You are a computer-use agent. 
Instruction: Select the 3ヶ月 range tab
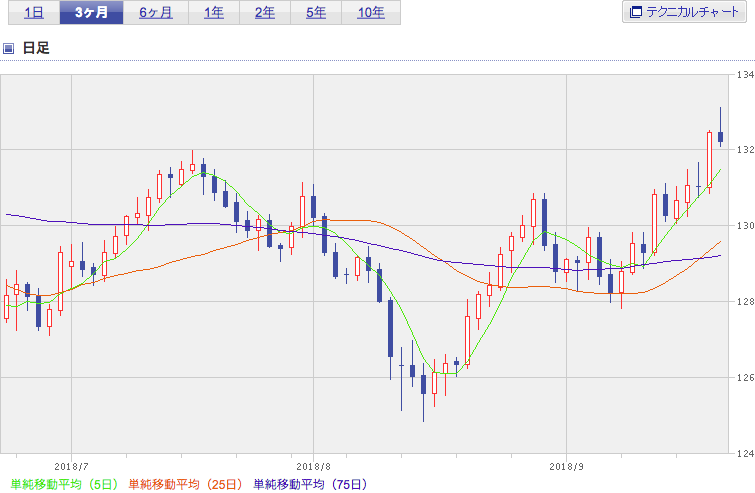(91, 13)
